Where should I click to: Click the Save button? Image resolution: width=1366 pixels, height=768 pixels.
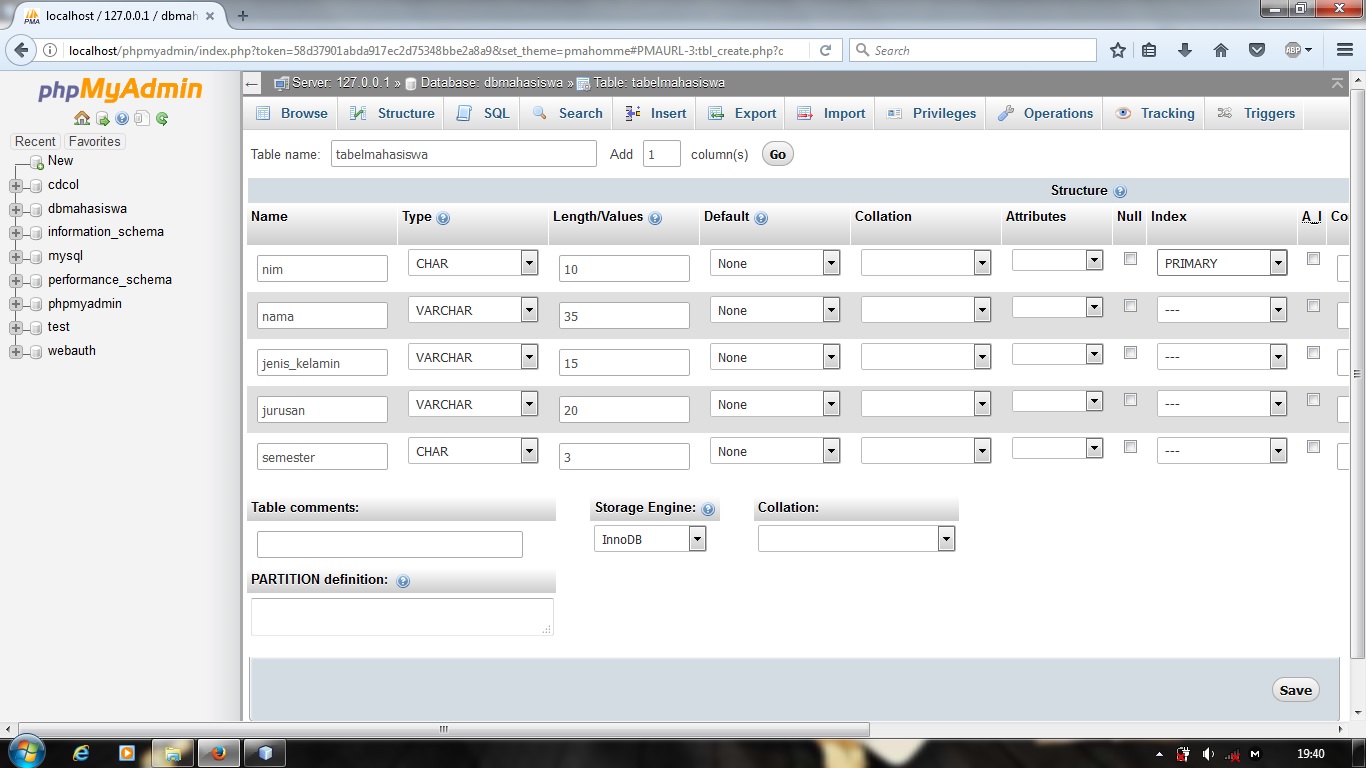pyautogui.click(x=1295, y=690)
